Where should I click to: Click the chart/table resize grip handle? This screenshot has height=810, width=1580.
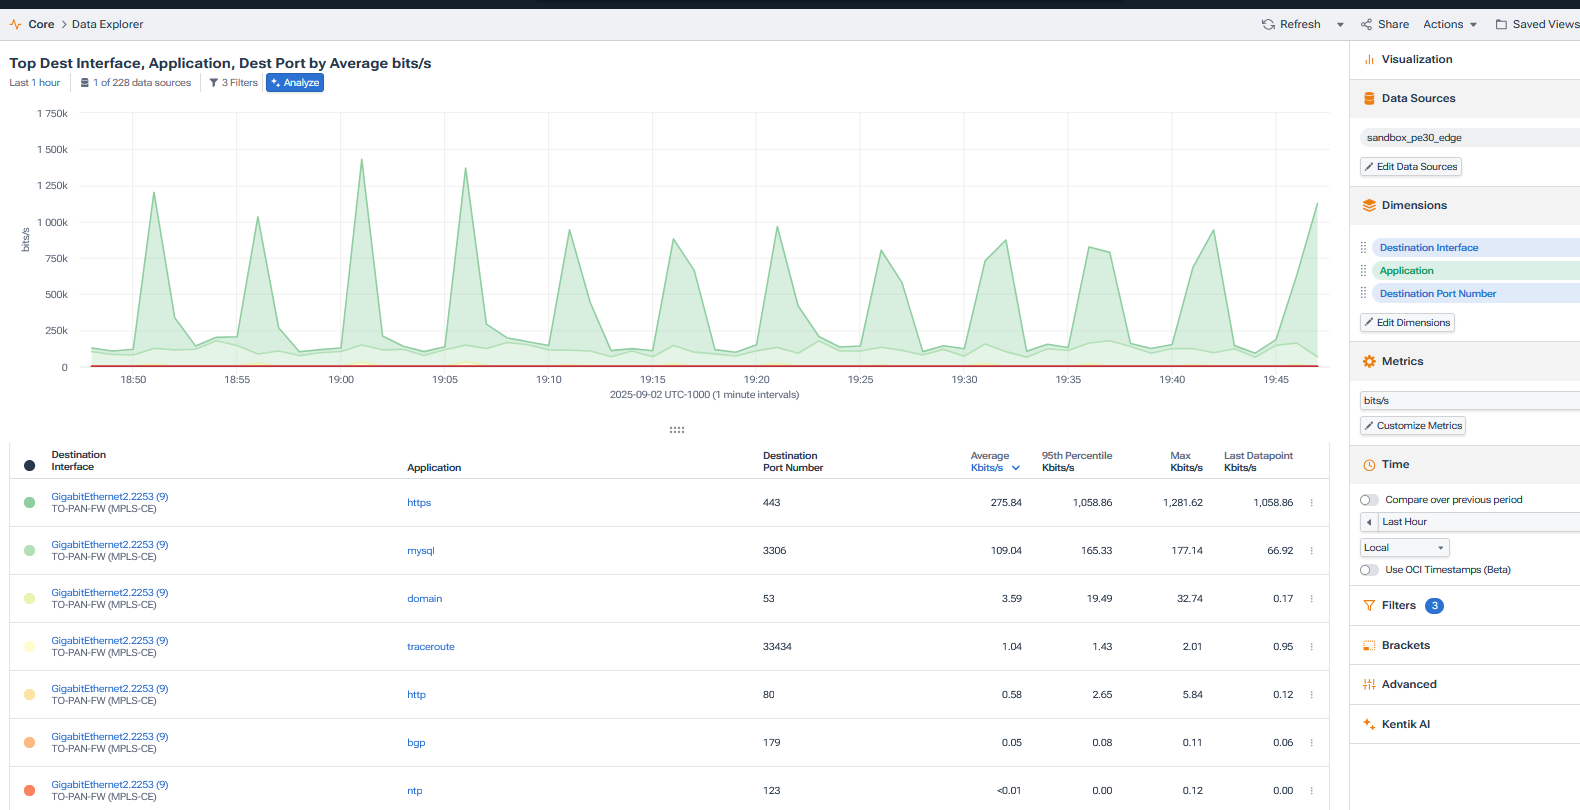point(677,430)
